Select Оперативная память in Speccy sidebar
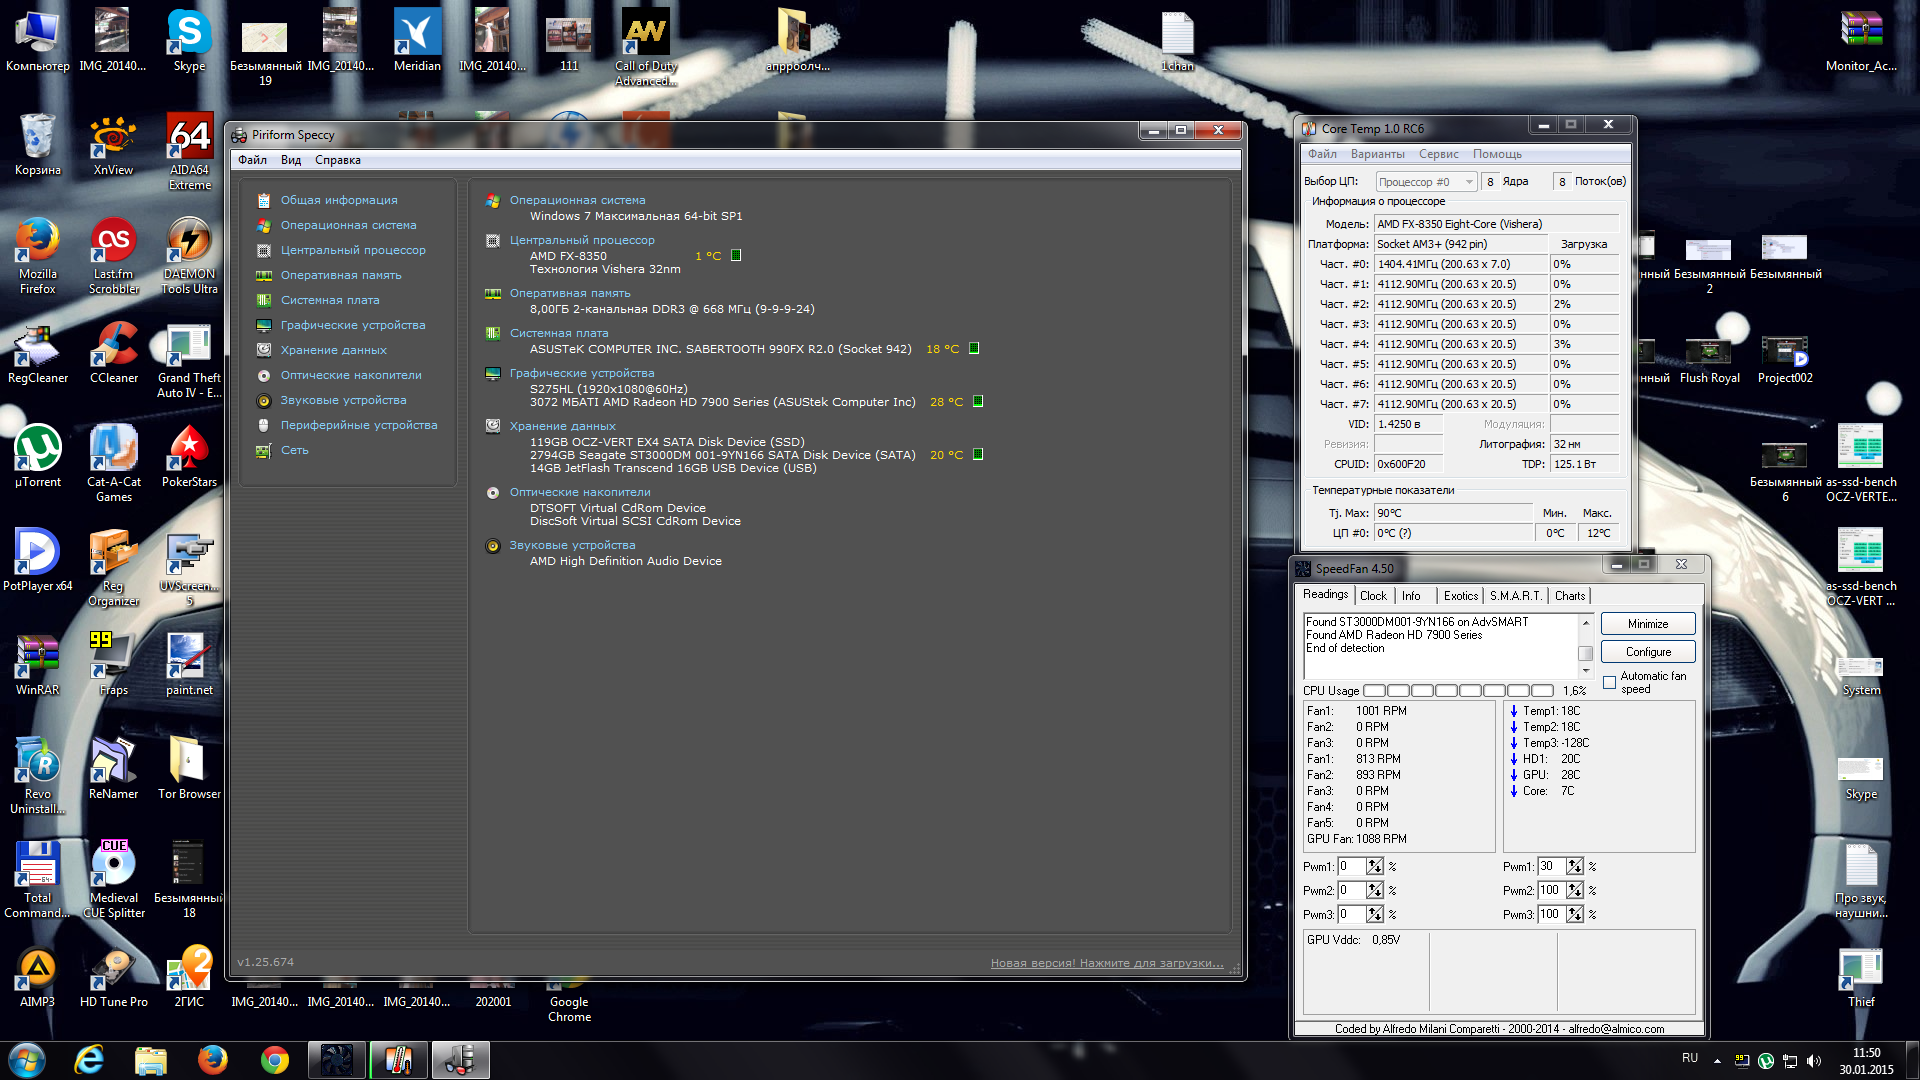 click(341, 275)
